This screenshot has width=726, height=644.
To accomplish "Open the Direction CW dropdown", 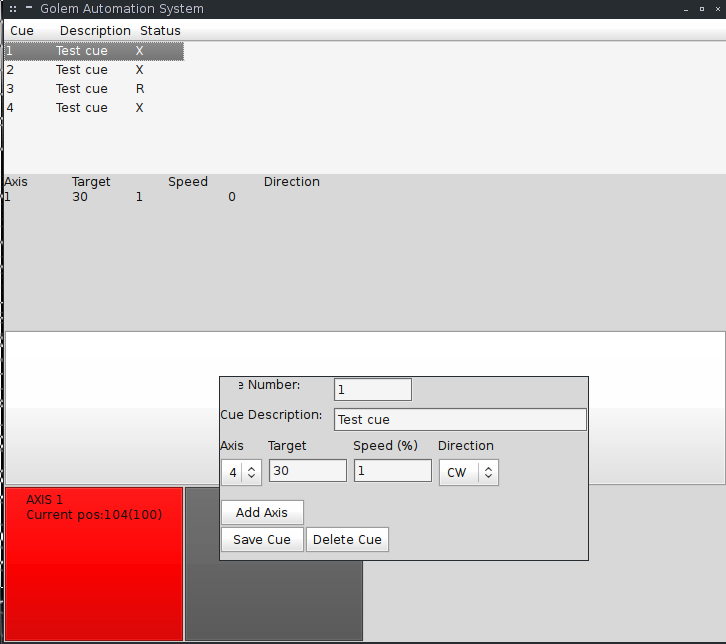I will pos(468,472).
